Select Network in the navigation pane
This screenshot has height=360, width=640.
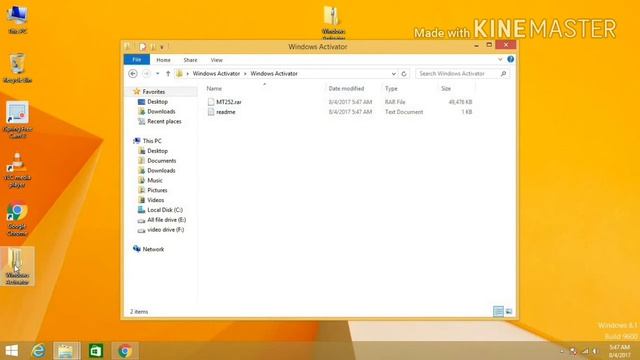click(x=153, y=249)
